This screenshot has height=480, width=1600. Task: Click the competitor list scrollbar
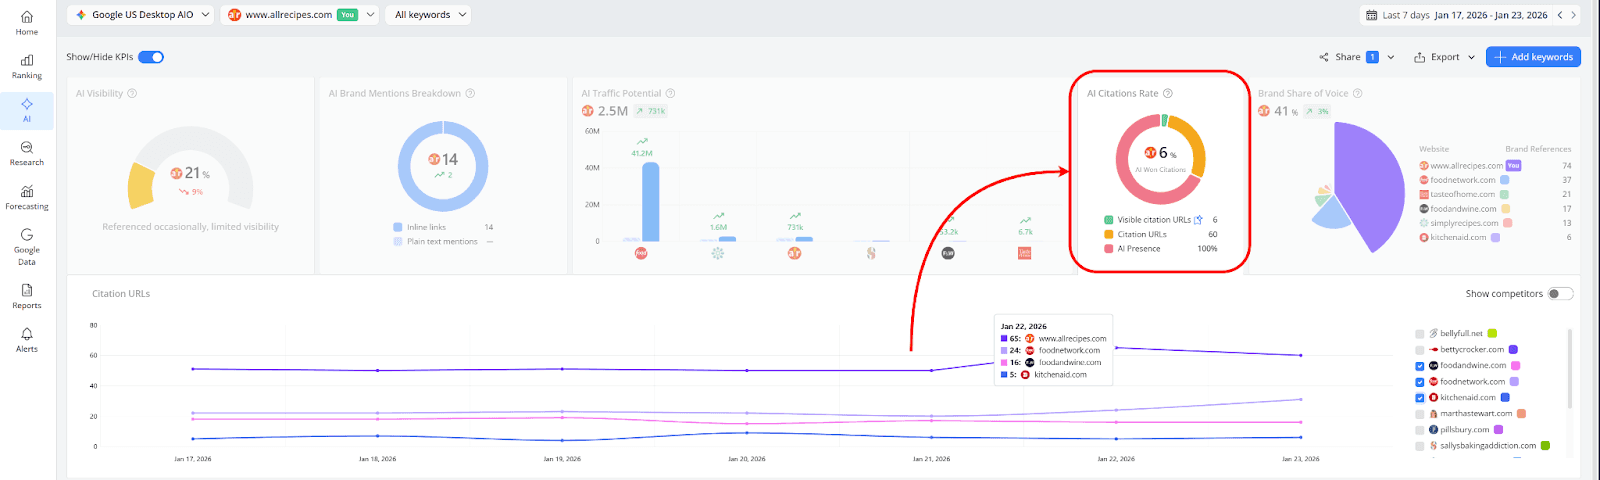pos(1569,368)
